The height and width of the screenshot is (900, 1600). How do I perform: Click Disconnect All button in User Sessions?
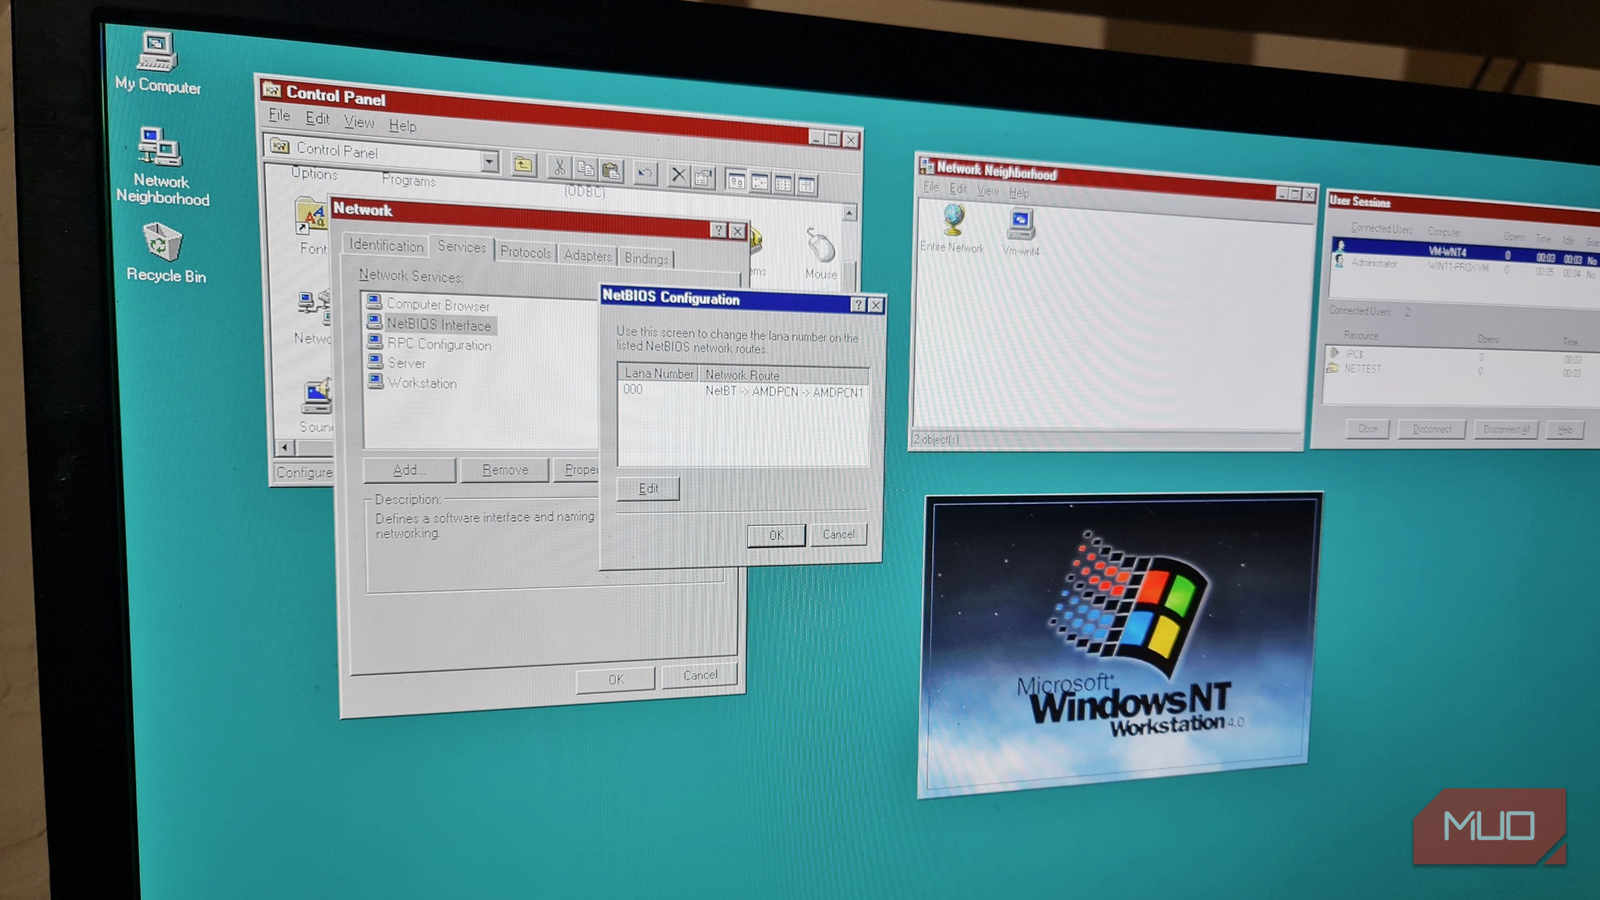coord(1506,429)
